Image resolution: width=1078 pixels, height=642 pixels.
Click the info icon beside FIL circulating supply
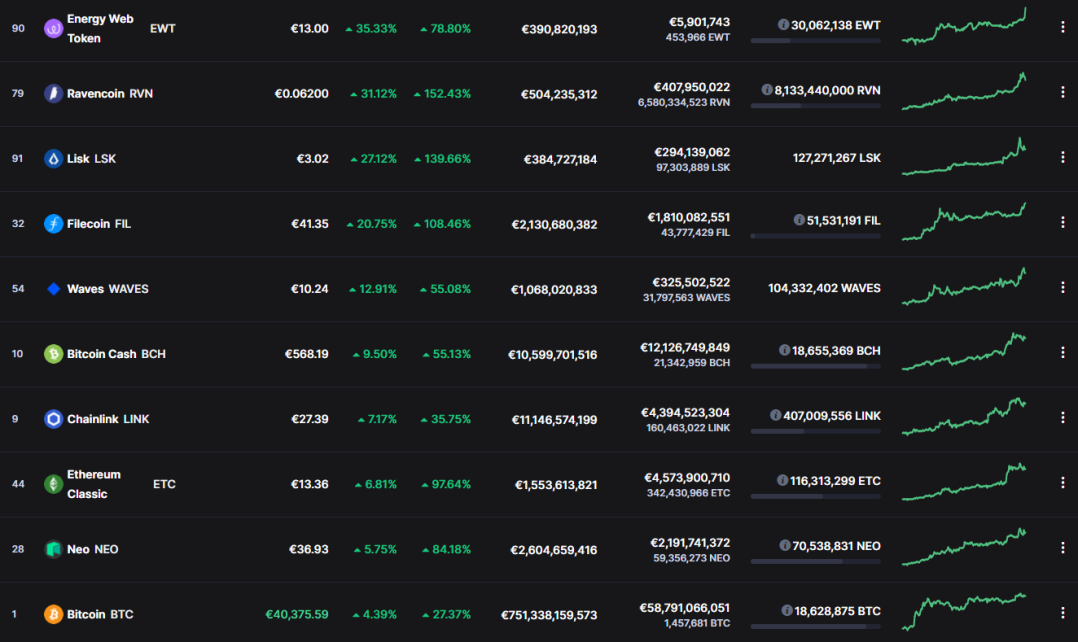(x=799, y=220)
